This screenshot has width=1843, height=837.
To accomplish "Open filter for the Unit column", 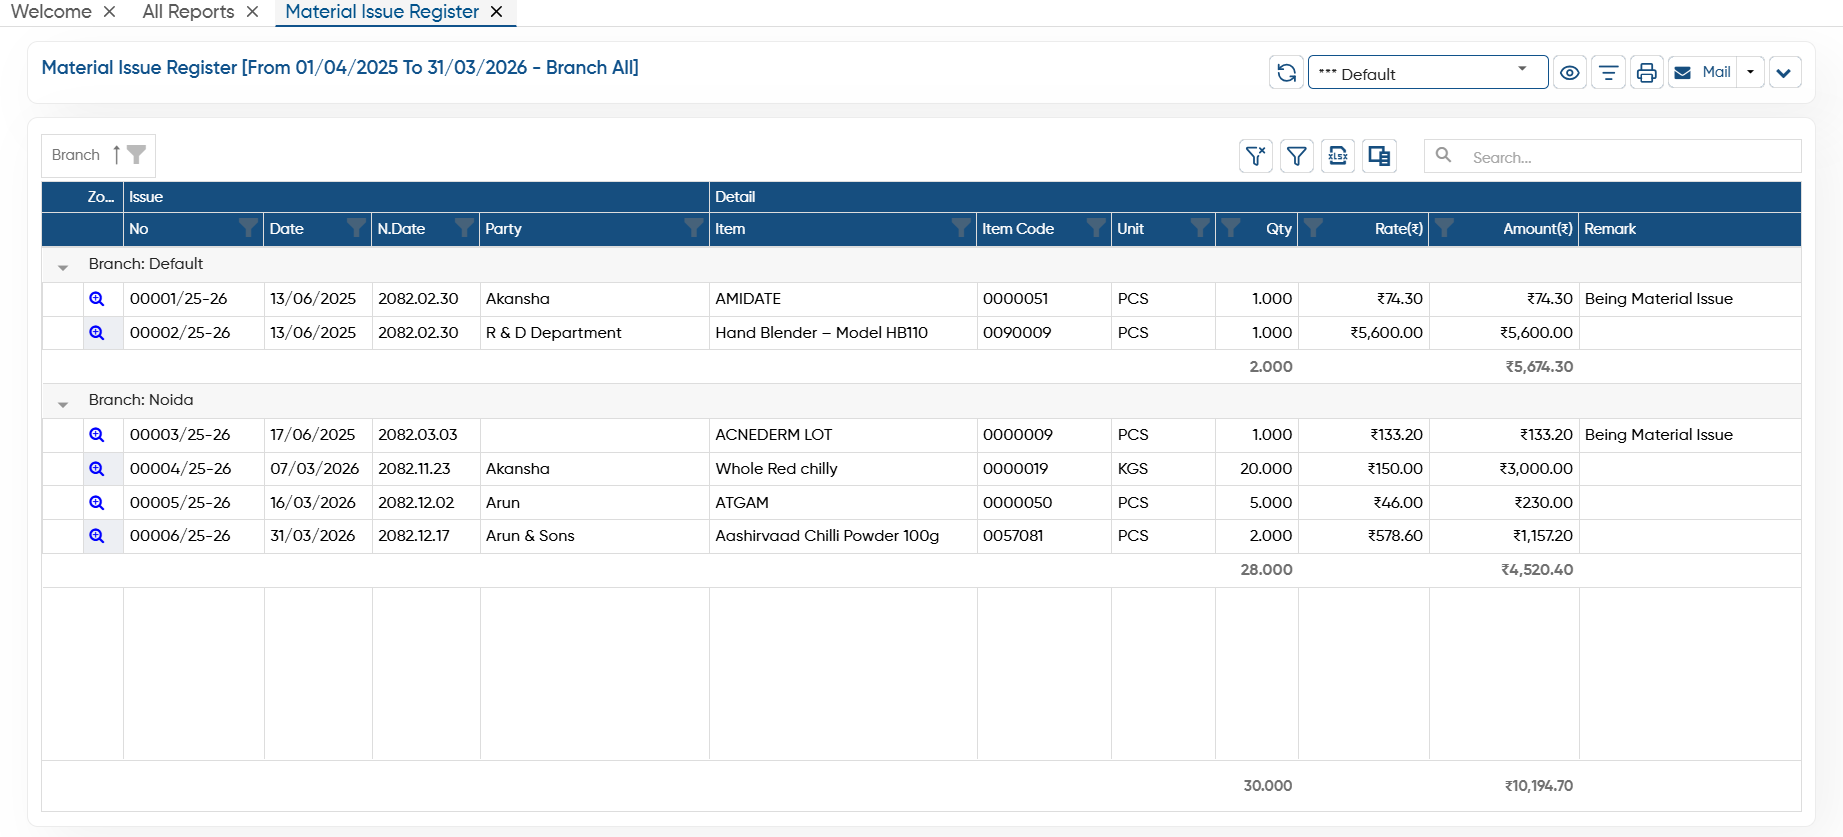I will (1200, 228).
